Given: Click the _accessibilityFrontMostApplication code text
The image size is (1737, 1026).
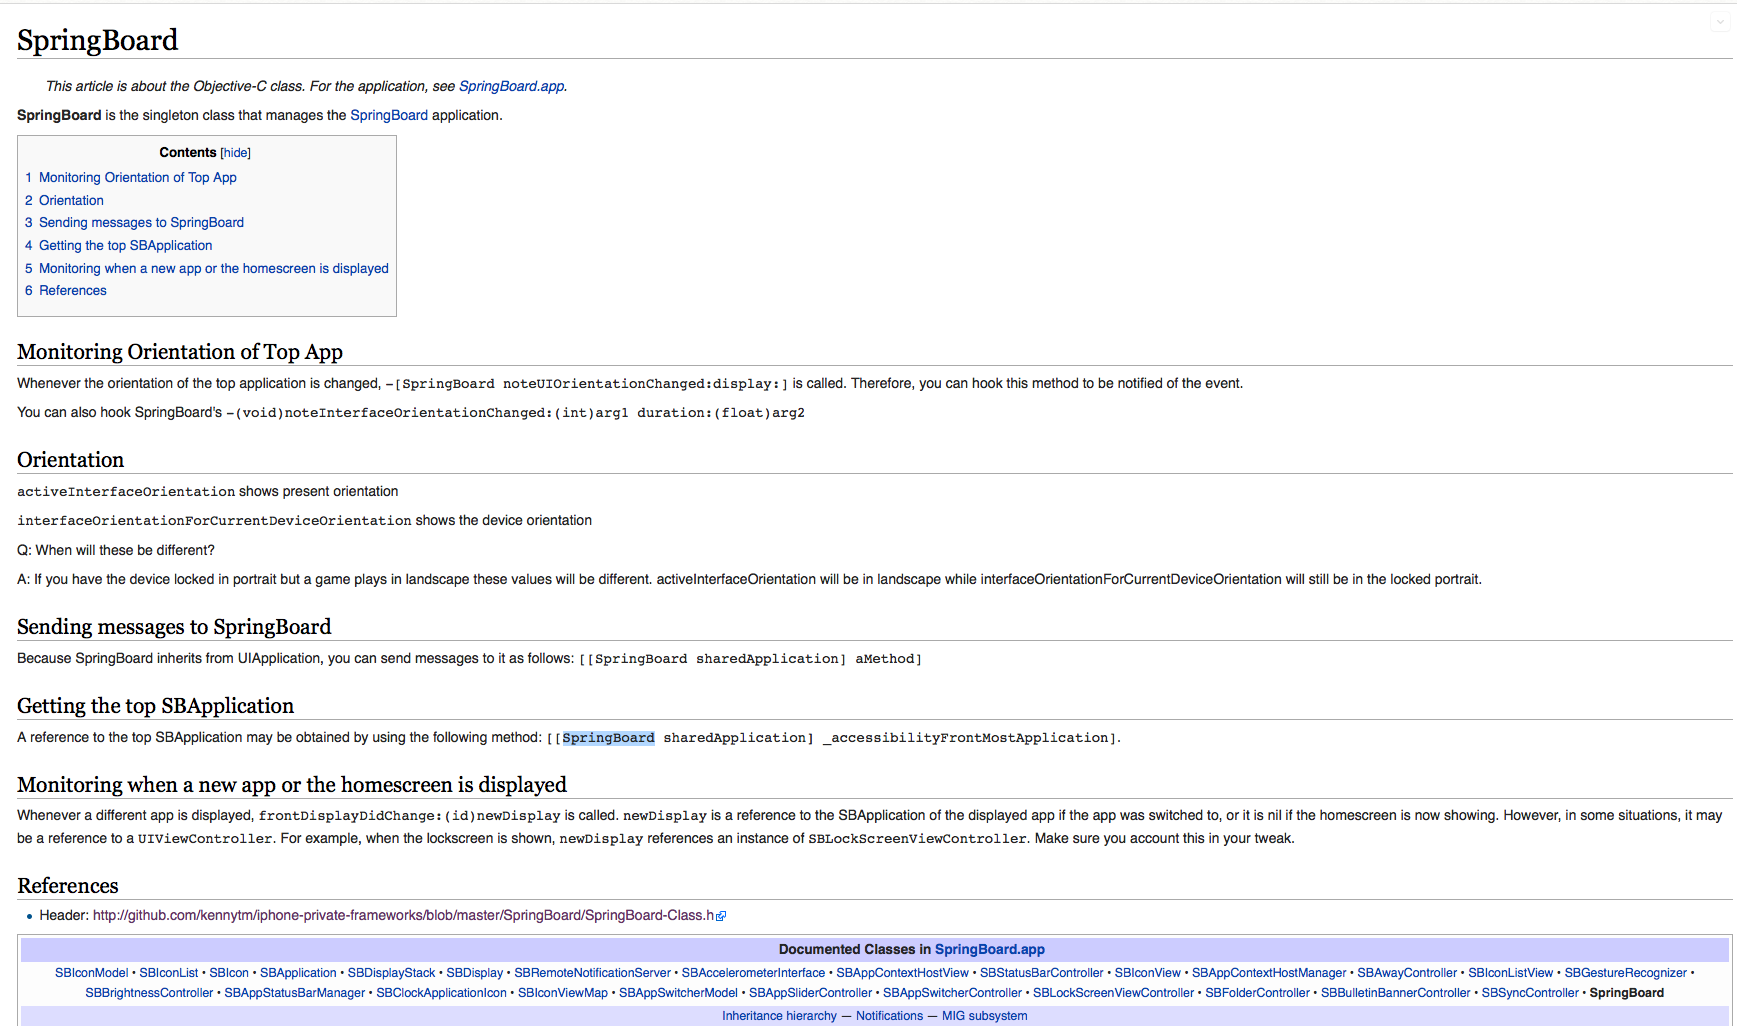Looking at the screenshot, I should point(965,738).
